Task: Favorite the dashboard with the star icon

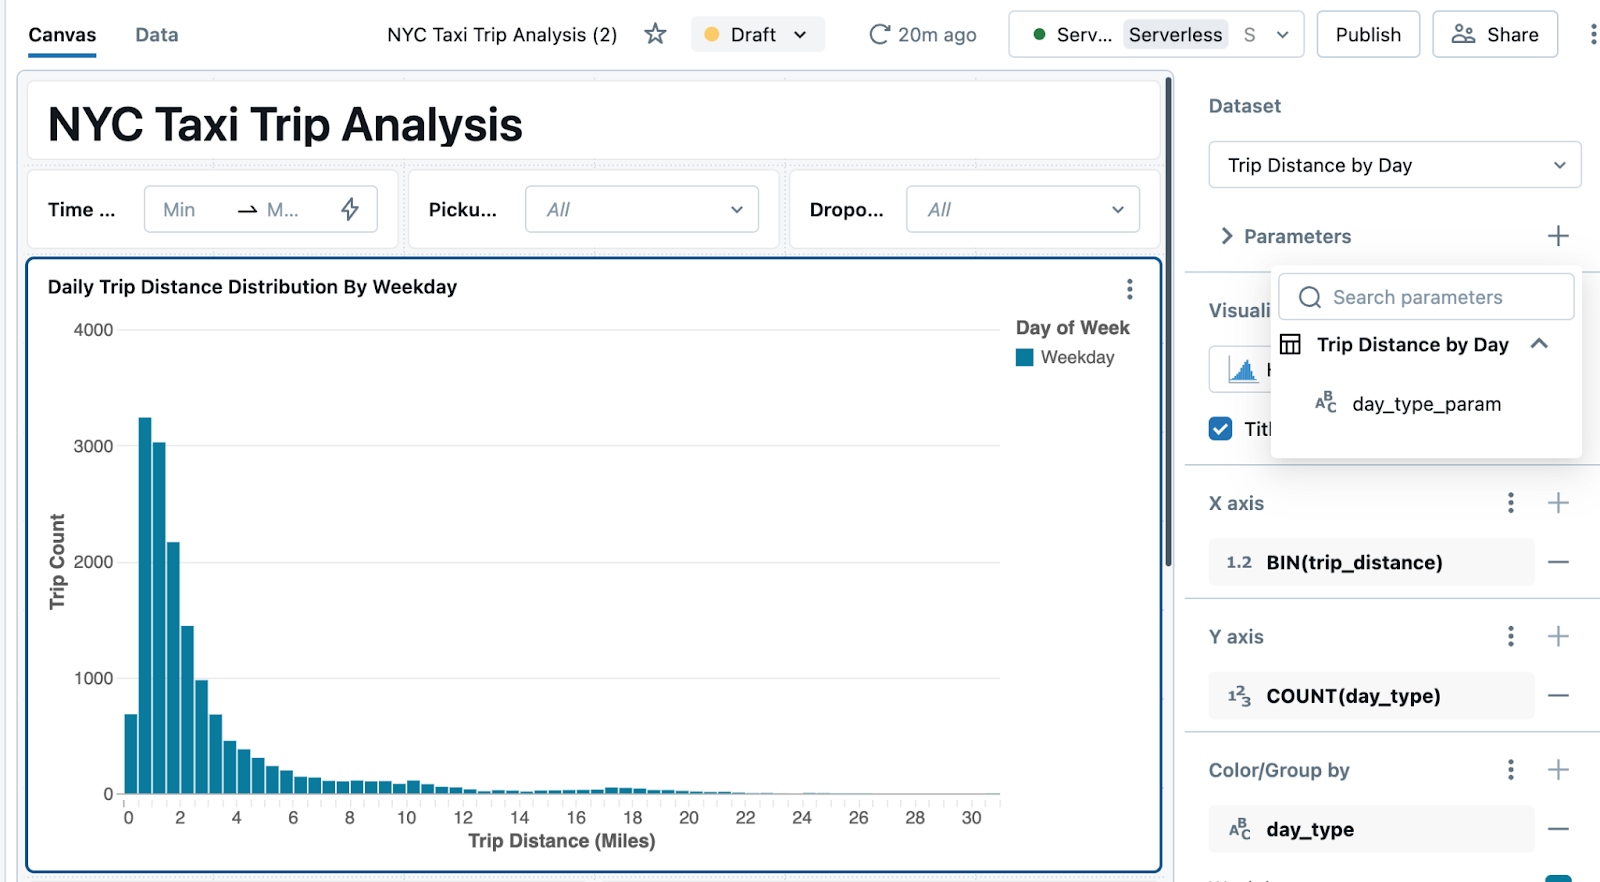Action: coord(655,34)
